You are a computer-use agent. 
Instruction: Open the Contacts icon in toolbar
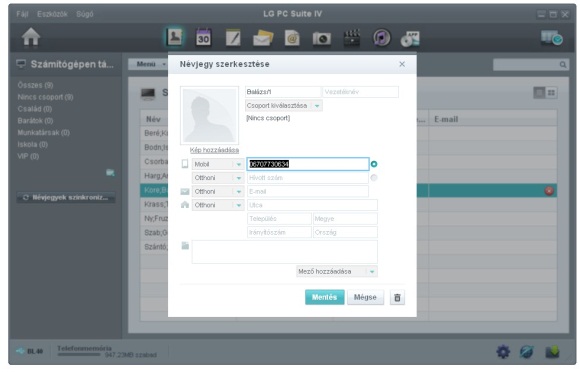coord(174,37)
